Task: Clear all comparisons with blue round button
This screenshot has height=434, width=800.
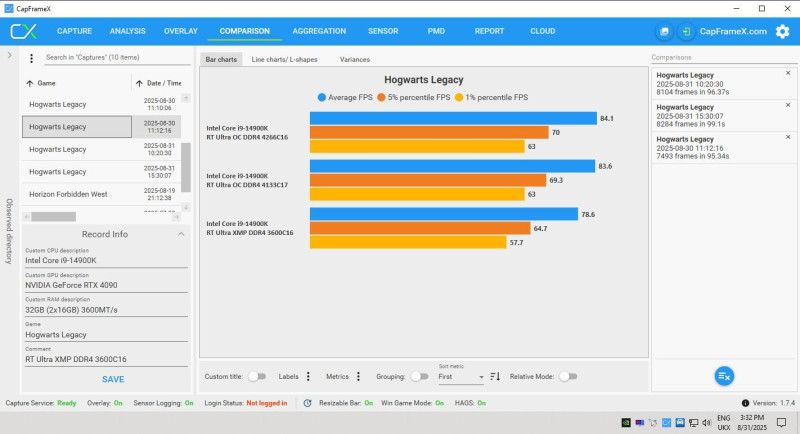Action: (724, 376)
